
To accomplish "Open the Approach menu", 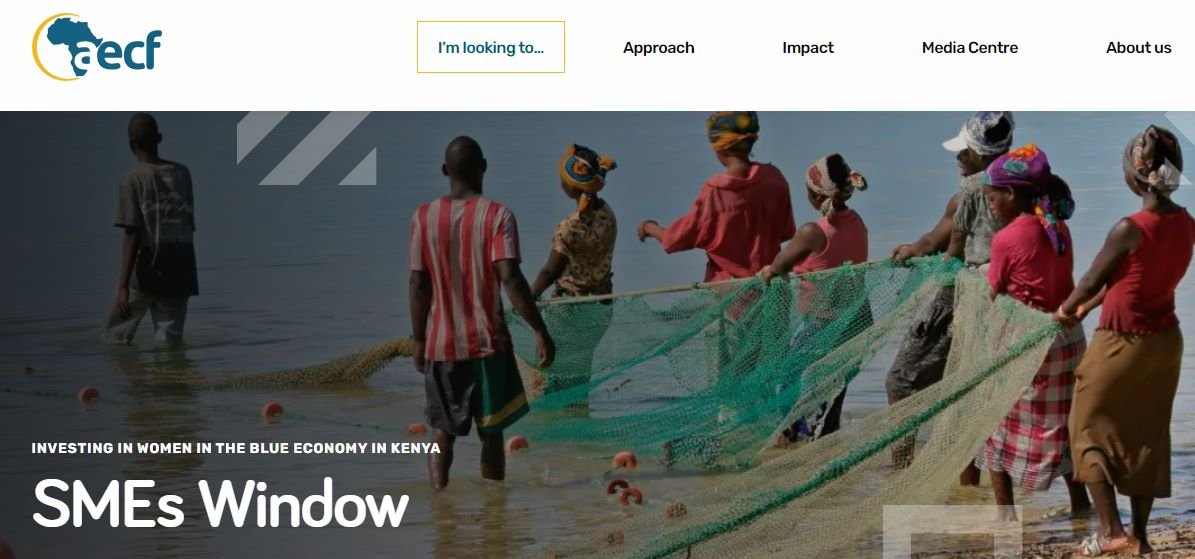I will (x=658, y=48).
